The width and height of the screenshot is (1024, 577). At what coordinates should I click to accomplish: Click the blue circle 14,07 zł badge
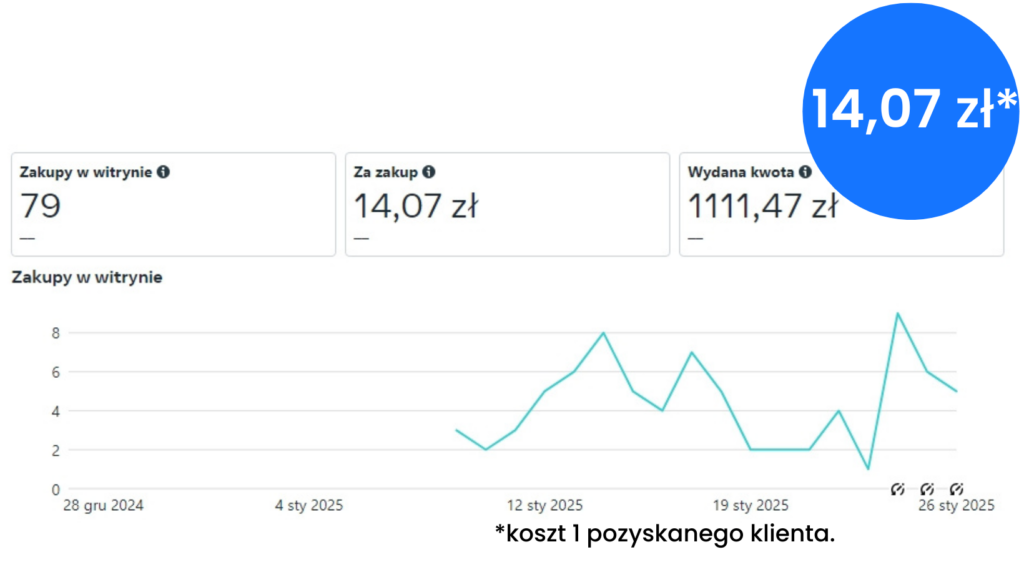point(912,110)
